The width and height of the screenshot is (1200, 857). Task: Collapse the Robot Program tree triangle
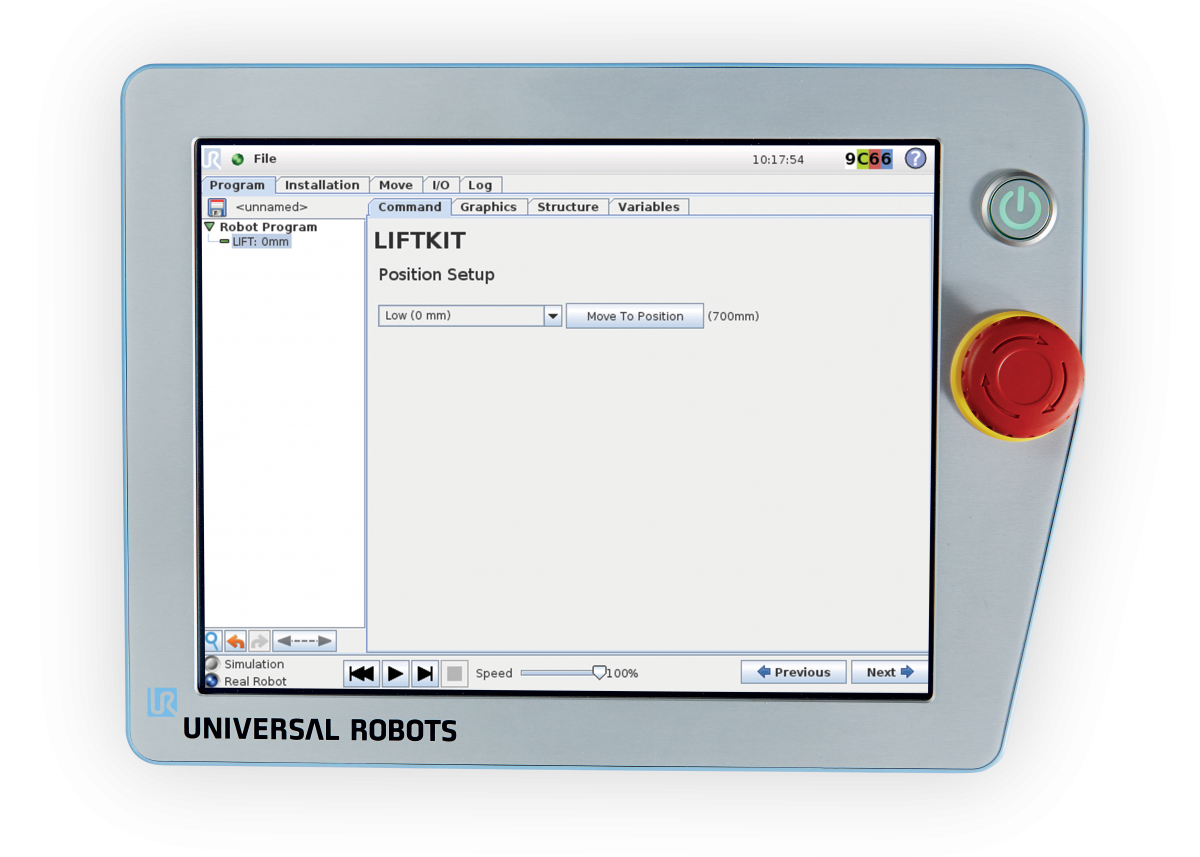[x=210, y=227]
